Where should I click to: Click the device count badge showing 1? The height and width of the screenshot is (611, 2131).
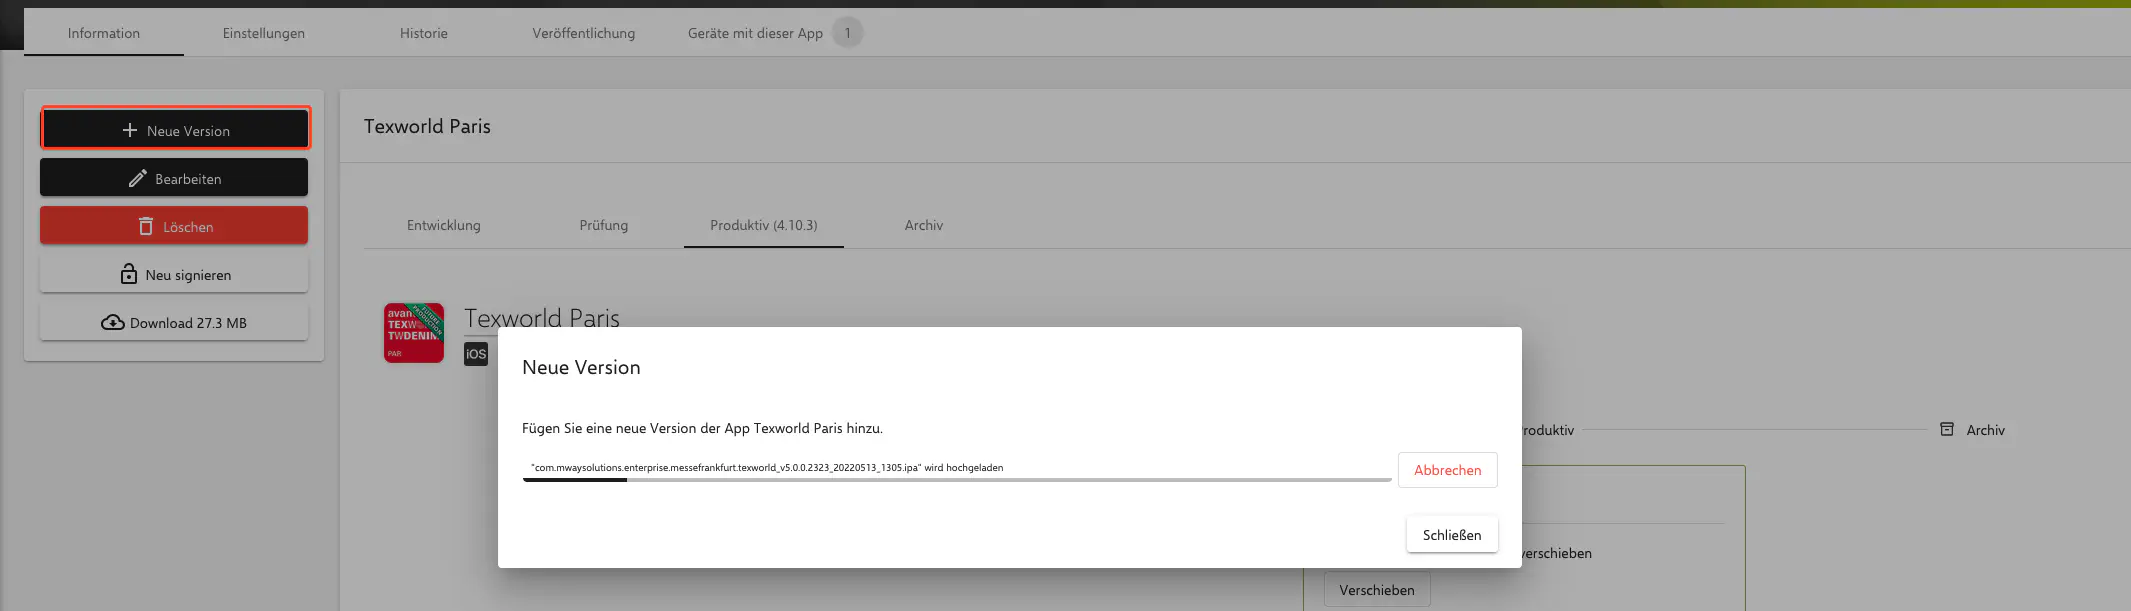tap(847, 33)
